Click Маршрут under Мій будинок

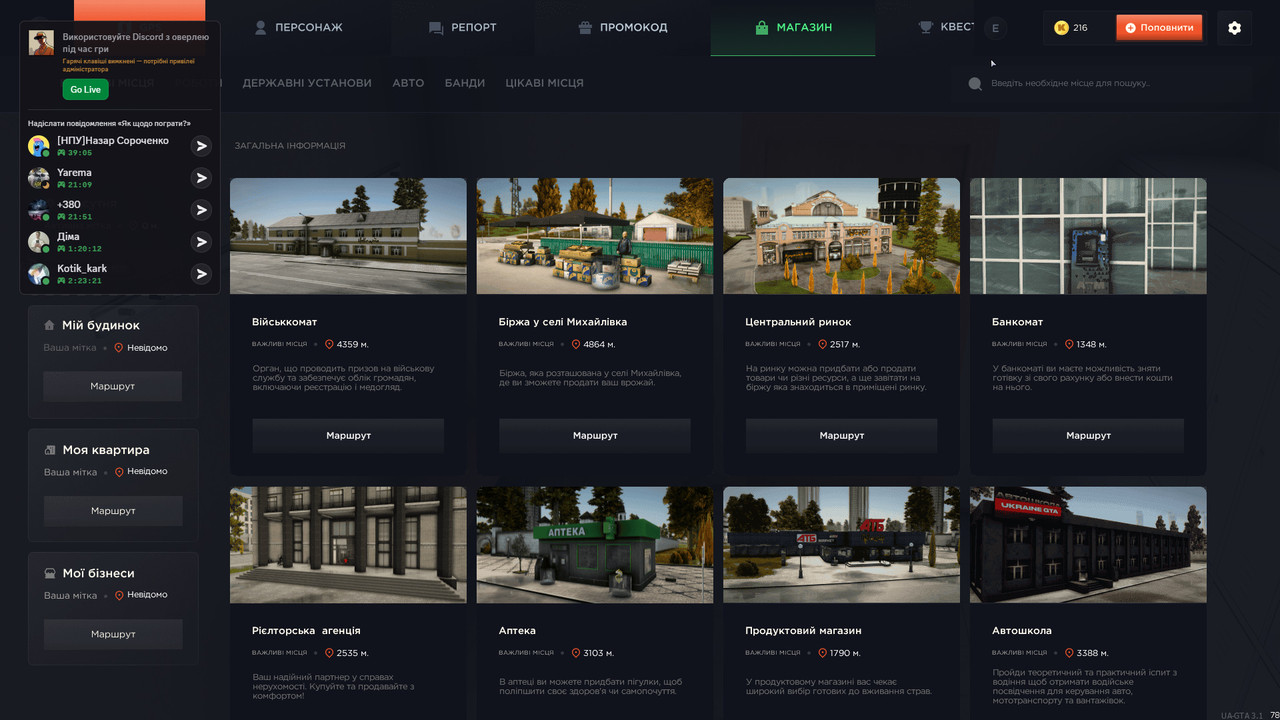(113, 386)
